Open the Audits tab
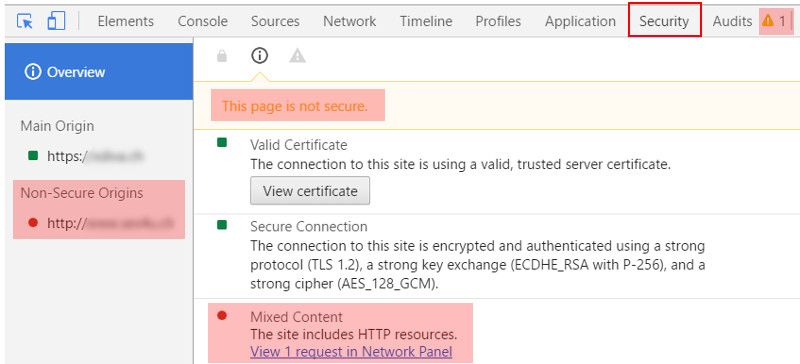This screenshot has width=800, height=364. 732,21
